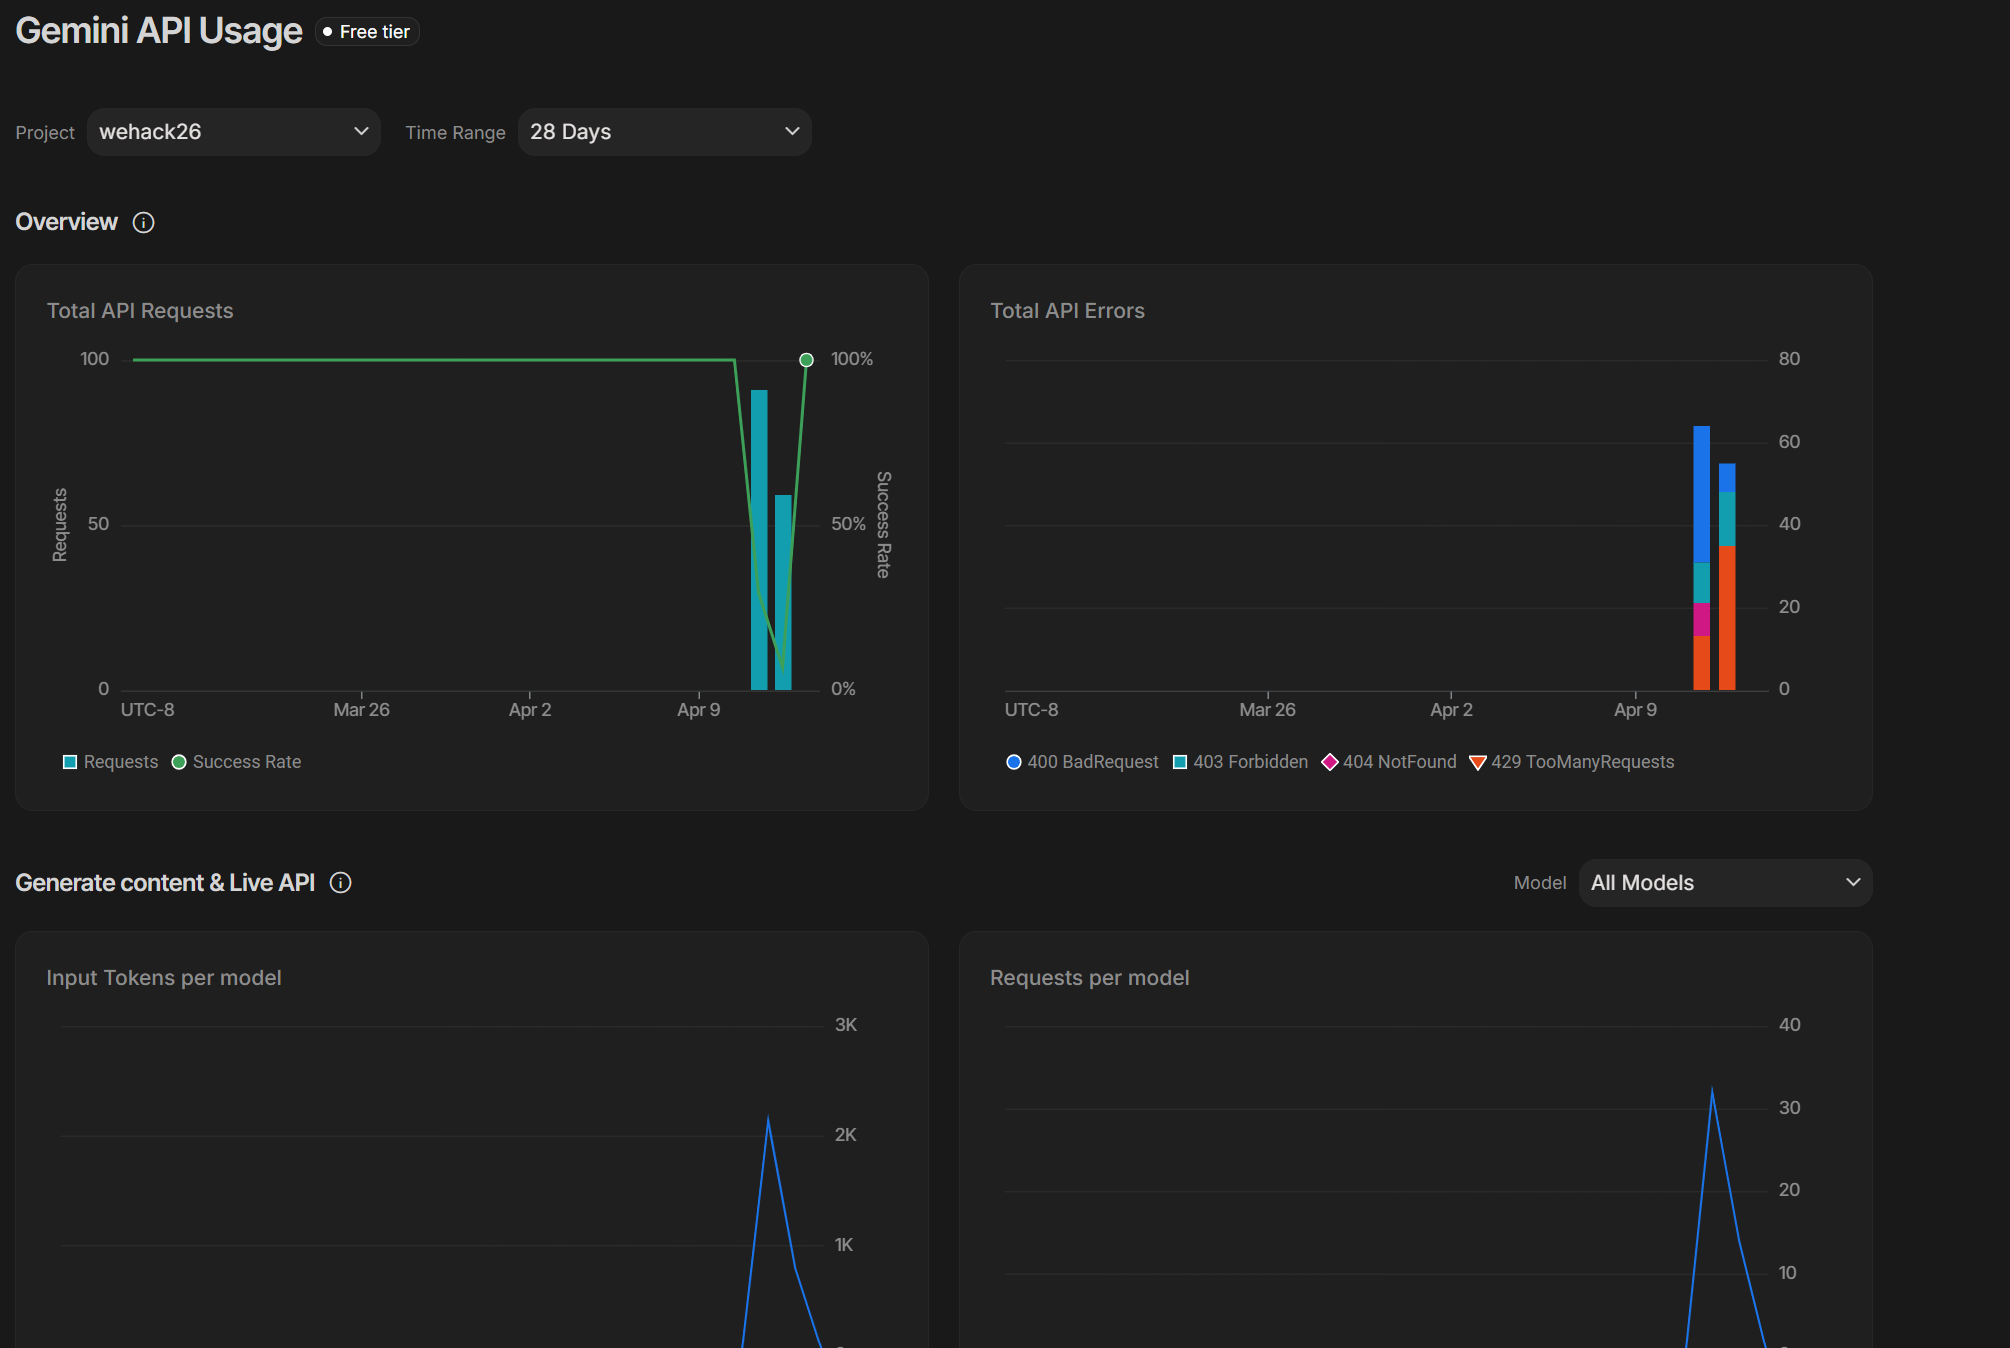Click the Requests per model line peak
Viewport: 2010px width, 1348px height.
[x=1712, y=1090]
